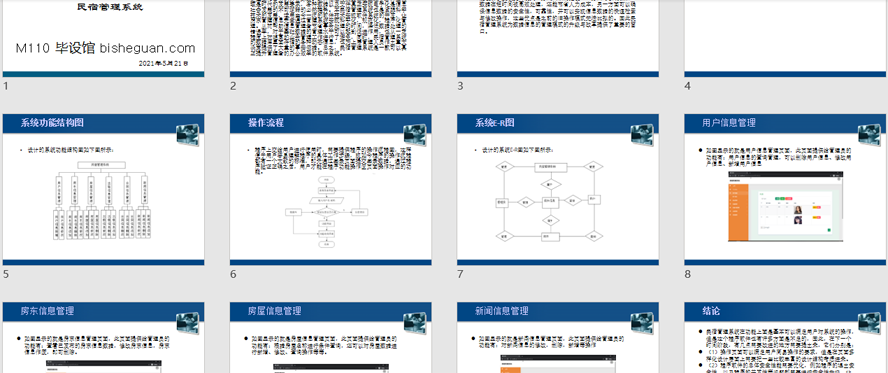Select slide 2 thumbnail with dense paragraph
The image size is (888, 373).
[x=331, y=38]
